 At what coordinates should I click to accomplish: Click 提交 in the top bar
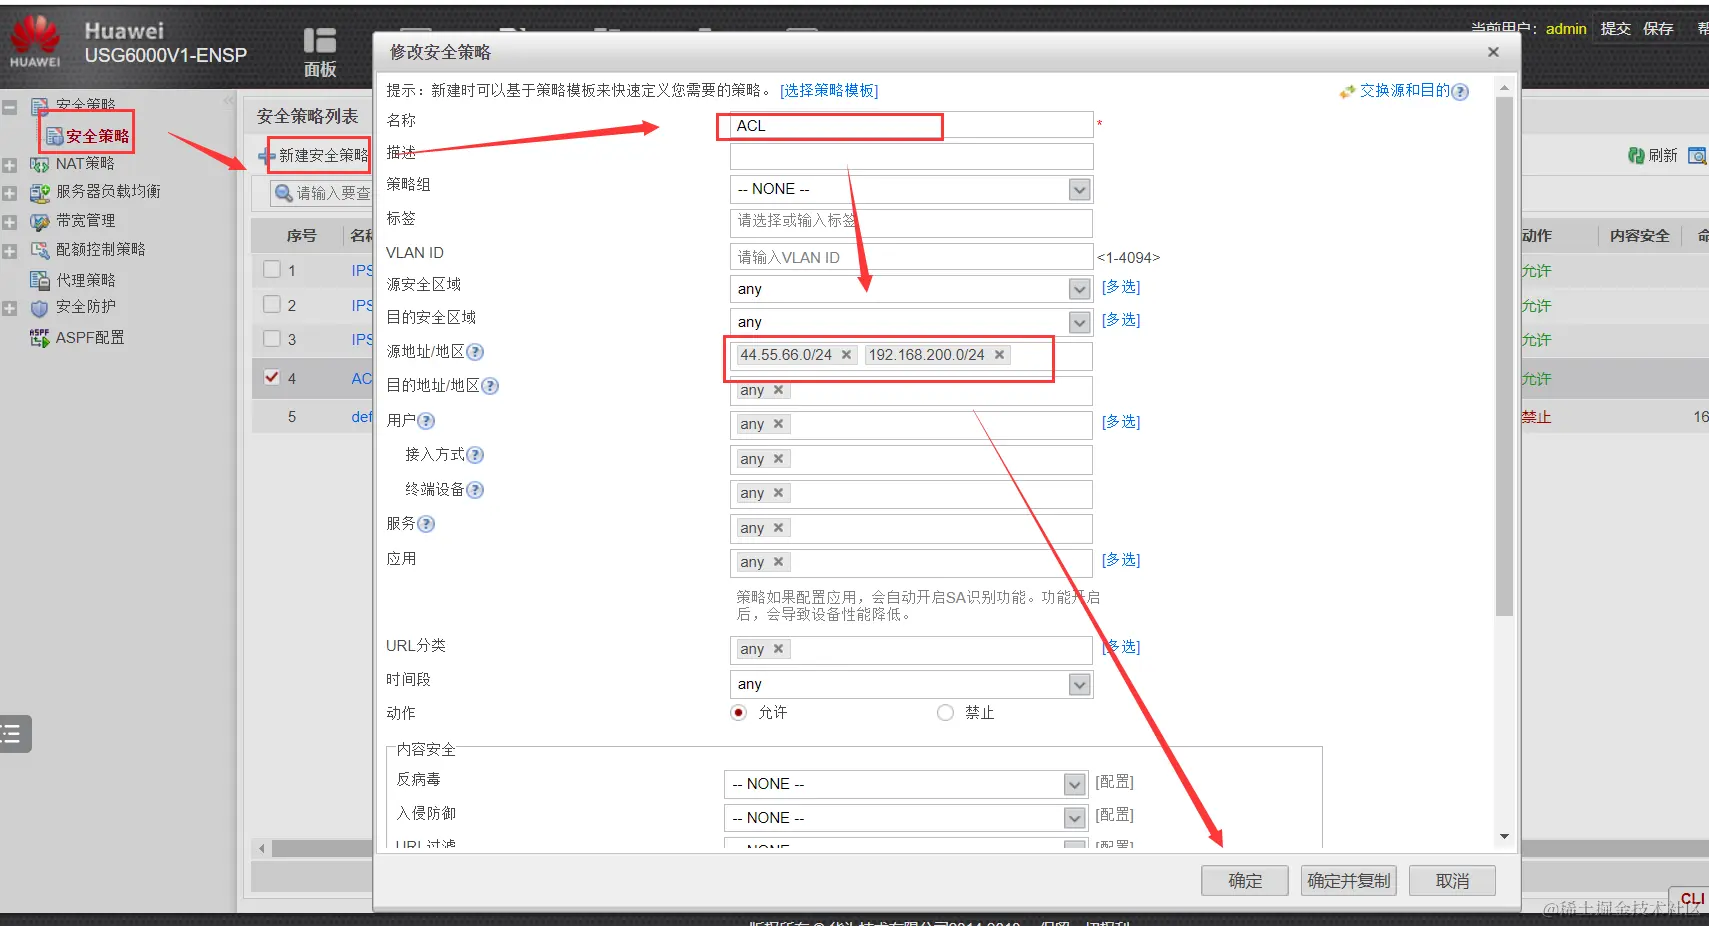coord(1615,29)
